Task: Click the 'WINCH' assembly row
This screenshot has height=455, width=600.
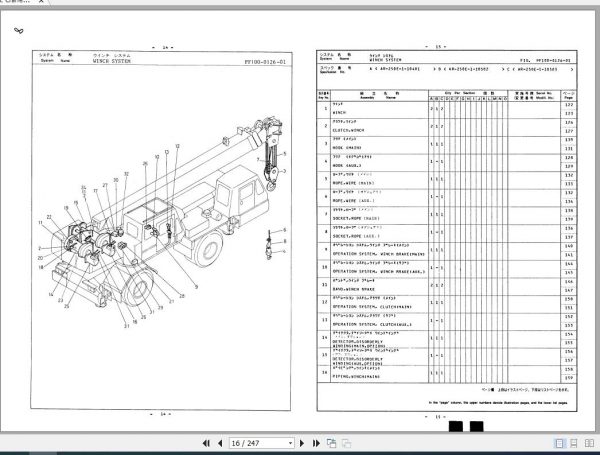Action: pos(447,109)
